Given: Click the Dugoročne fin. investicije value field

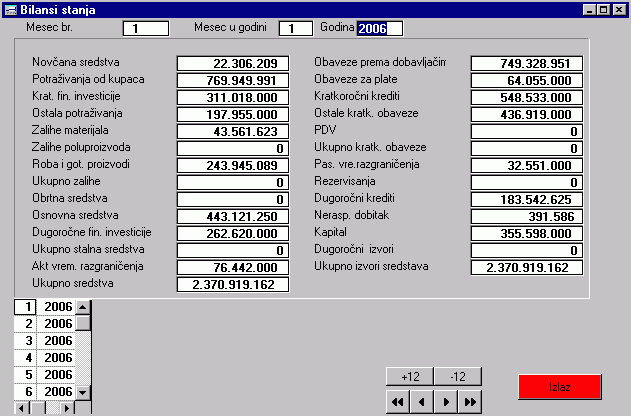Looking at the screenshot, I should 233,233.
